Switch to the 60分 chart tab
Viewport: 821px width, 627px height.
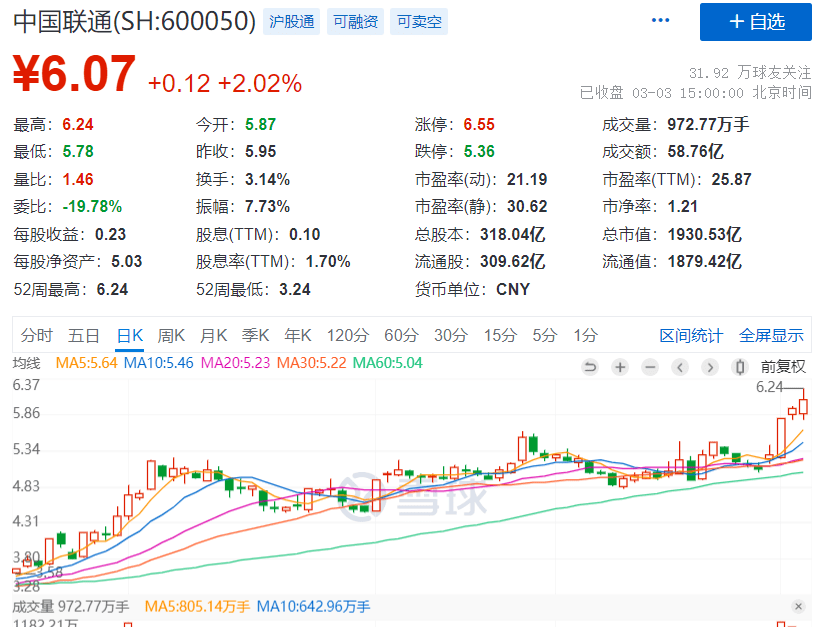(401, 335)
